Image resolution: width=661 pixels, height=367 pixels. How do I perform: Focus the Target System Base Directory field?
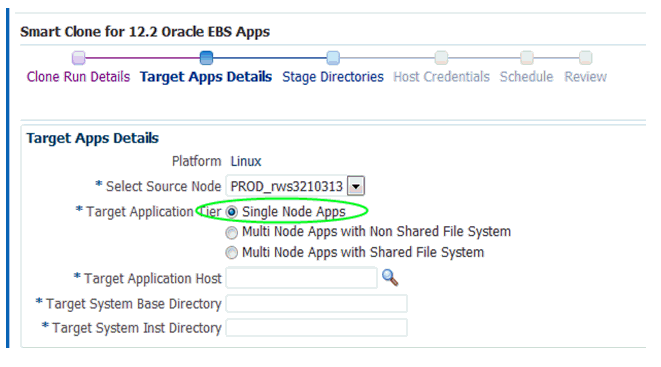pos(317,303)
